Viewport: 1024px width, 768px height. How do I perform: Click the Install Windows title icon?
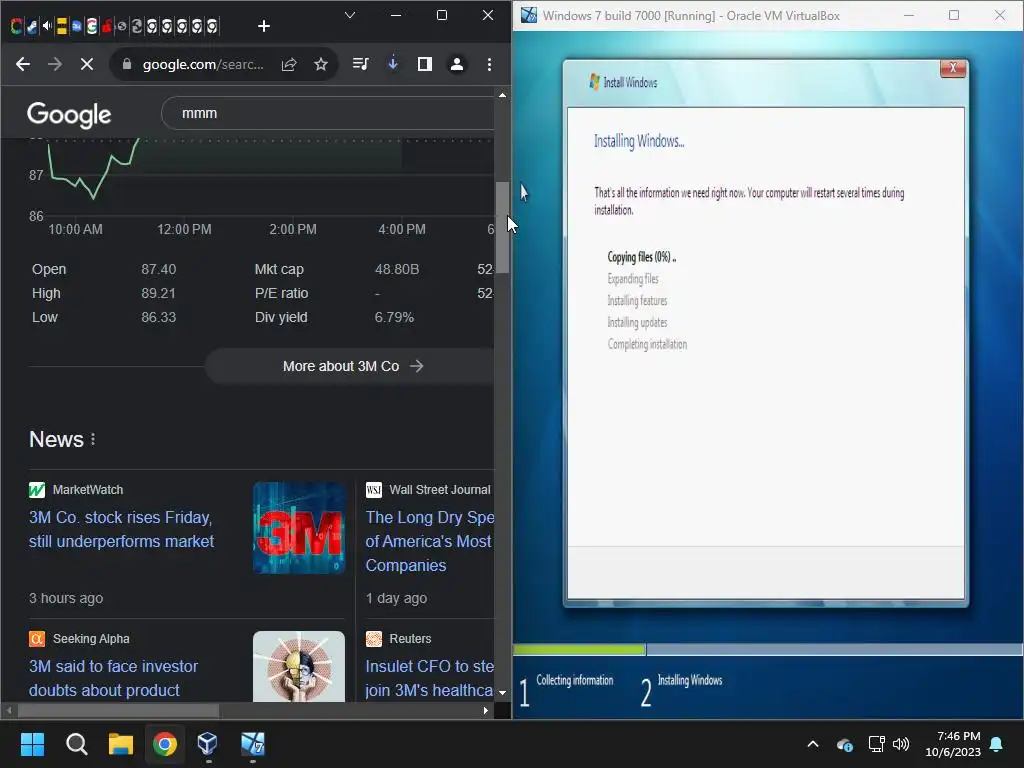(x=594, y=82)
